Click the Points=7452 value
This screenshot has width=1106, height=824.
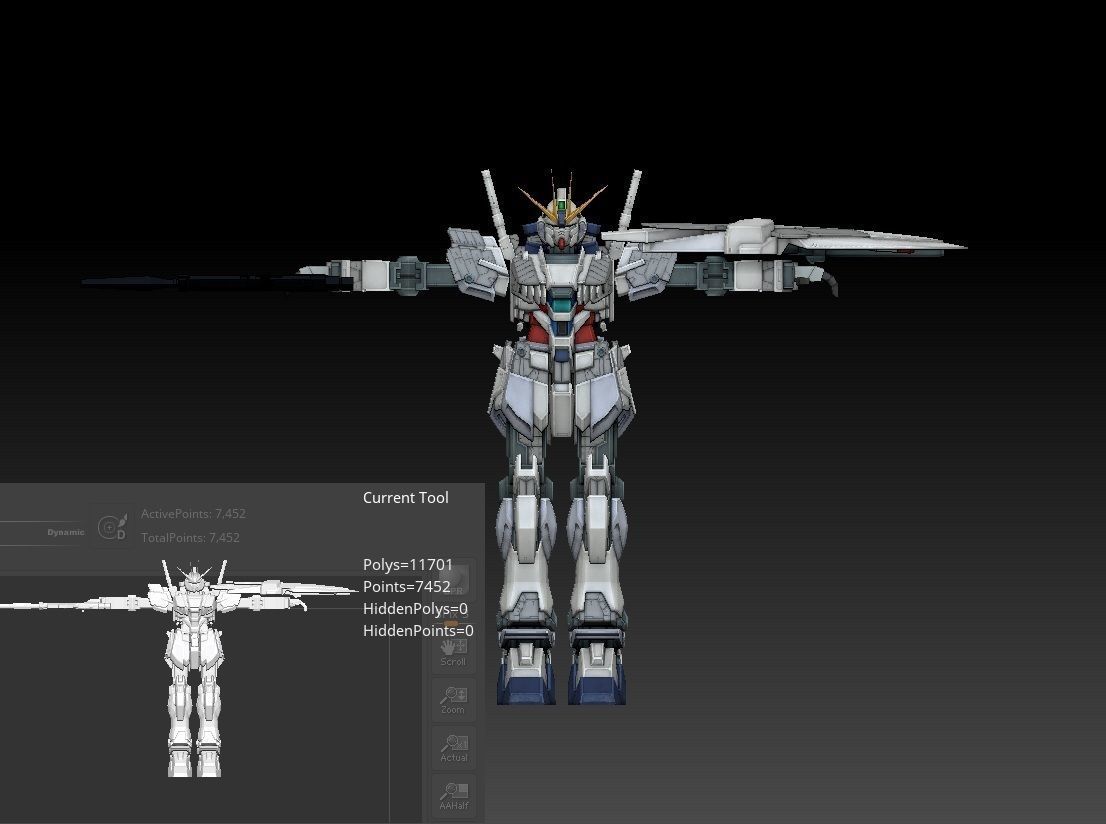[x=406, y=586]
